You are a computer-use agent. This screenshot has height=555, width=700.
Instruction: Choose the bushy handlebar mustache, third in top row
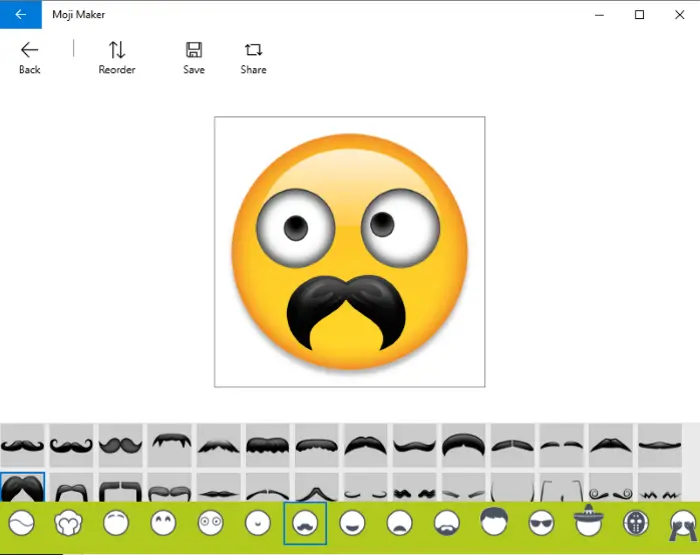[121, 445]
